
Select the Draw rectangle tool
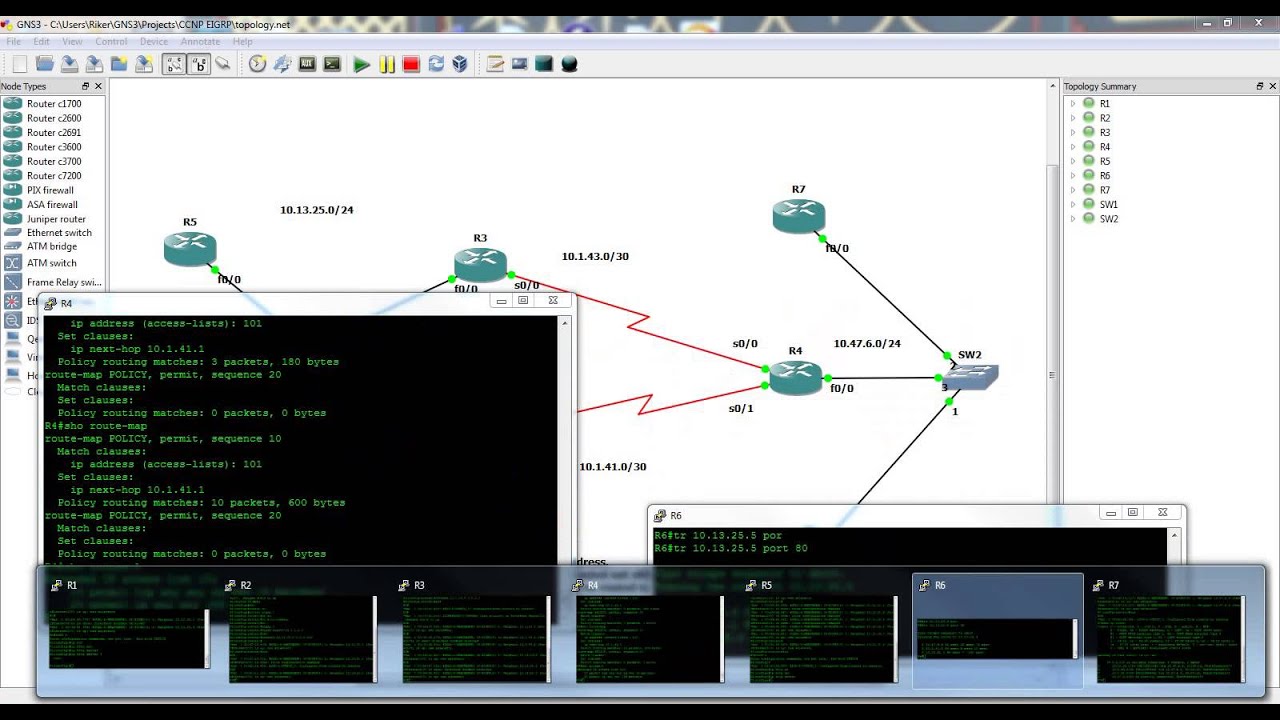[x=544, y=64]
